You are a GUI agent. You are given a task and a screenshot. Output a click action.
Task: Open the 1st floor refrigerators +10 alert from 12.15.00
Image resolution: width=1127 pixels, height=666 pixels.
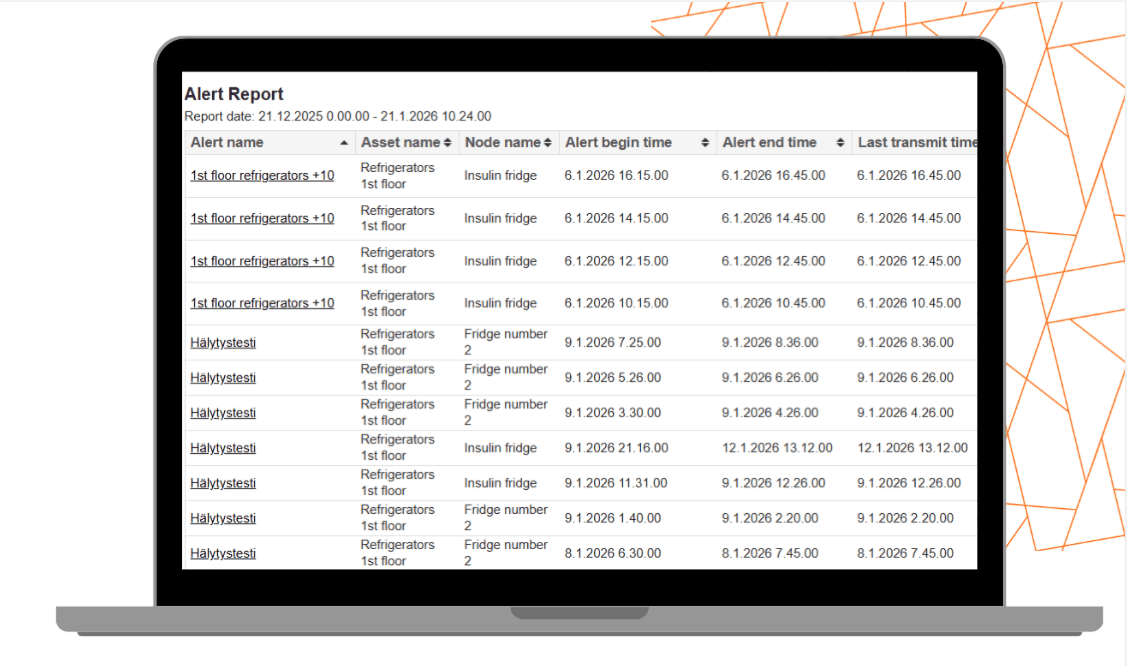pyautogui.click(x=262, y=261)
